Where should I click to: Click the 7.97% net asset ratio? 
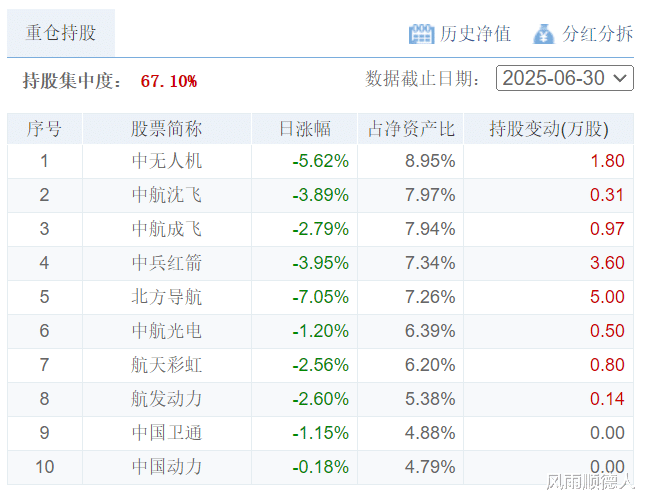tap(430, 195)
